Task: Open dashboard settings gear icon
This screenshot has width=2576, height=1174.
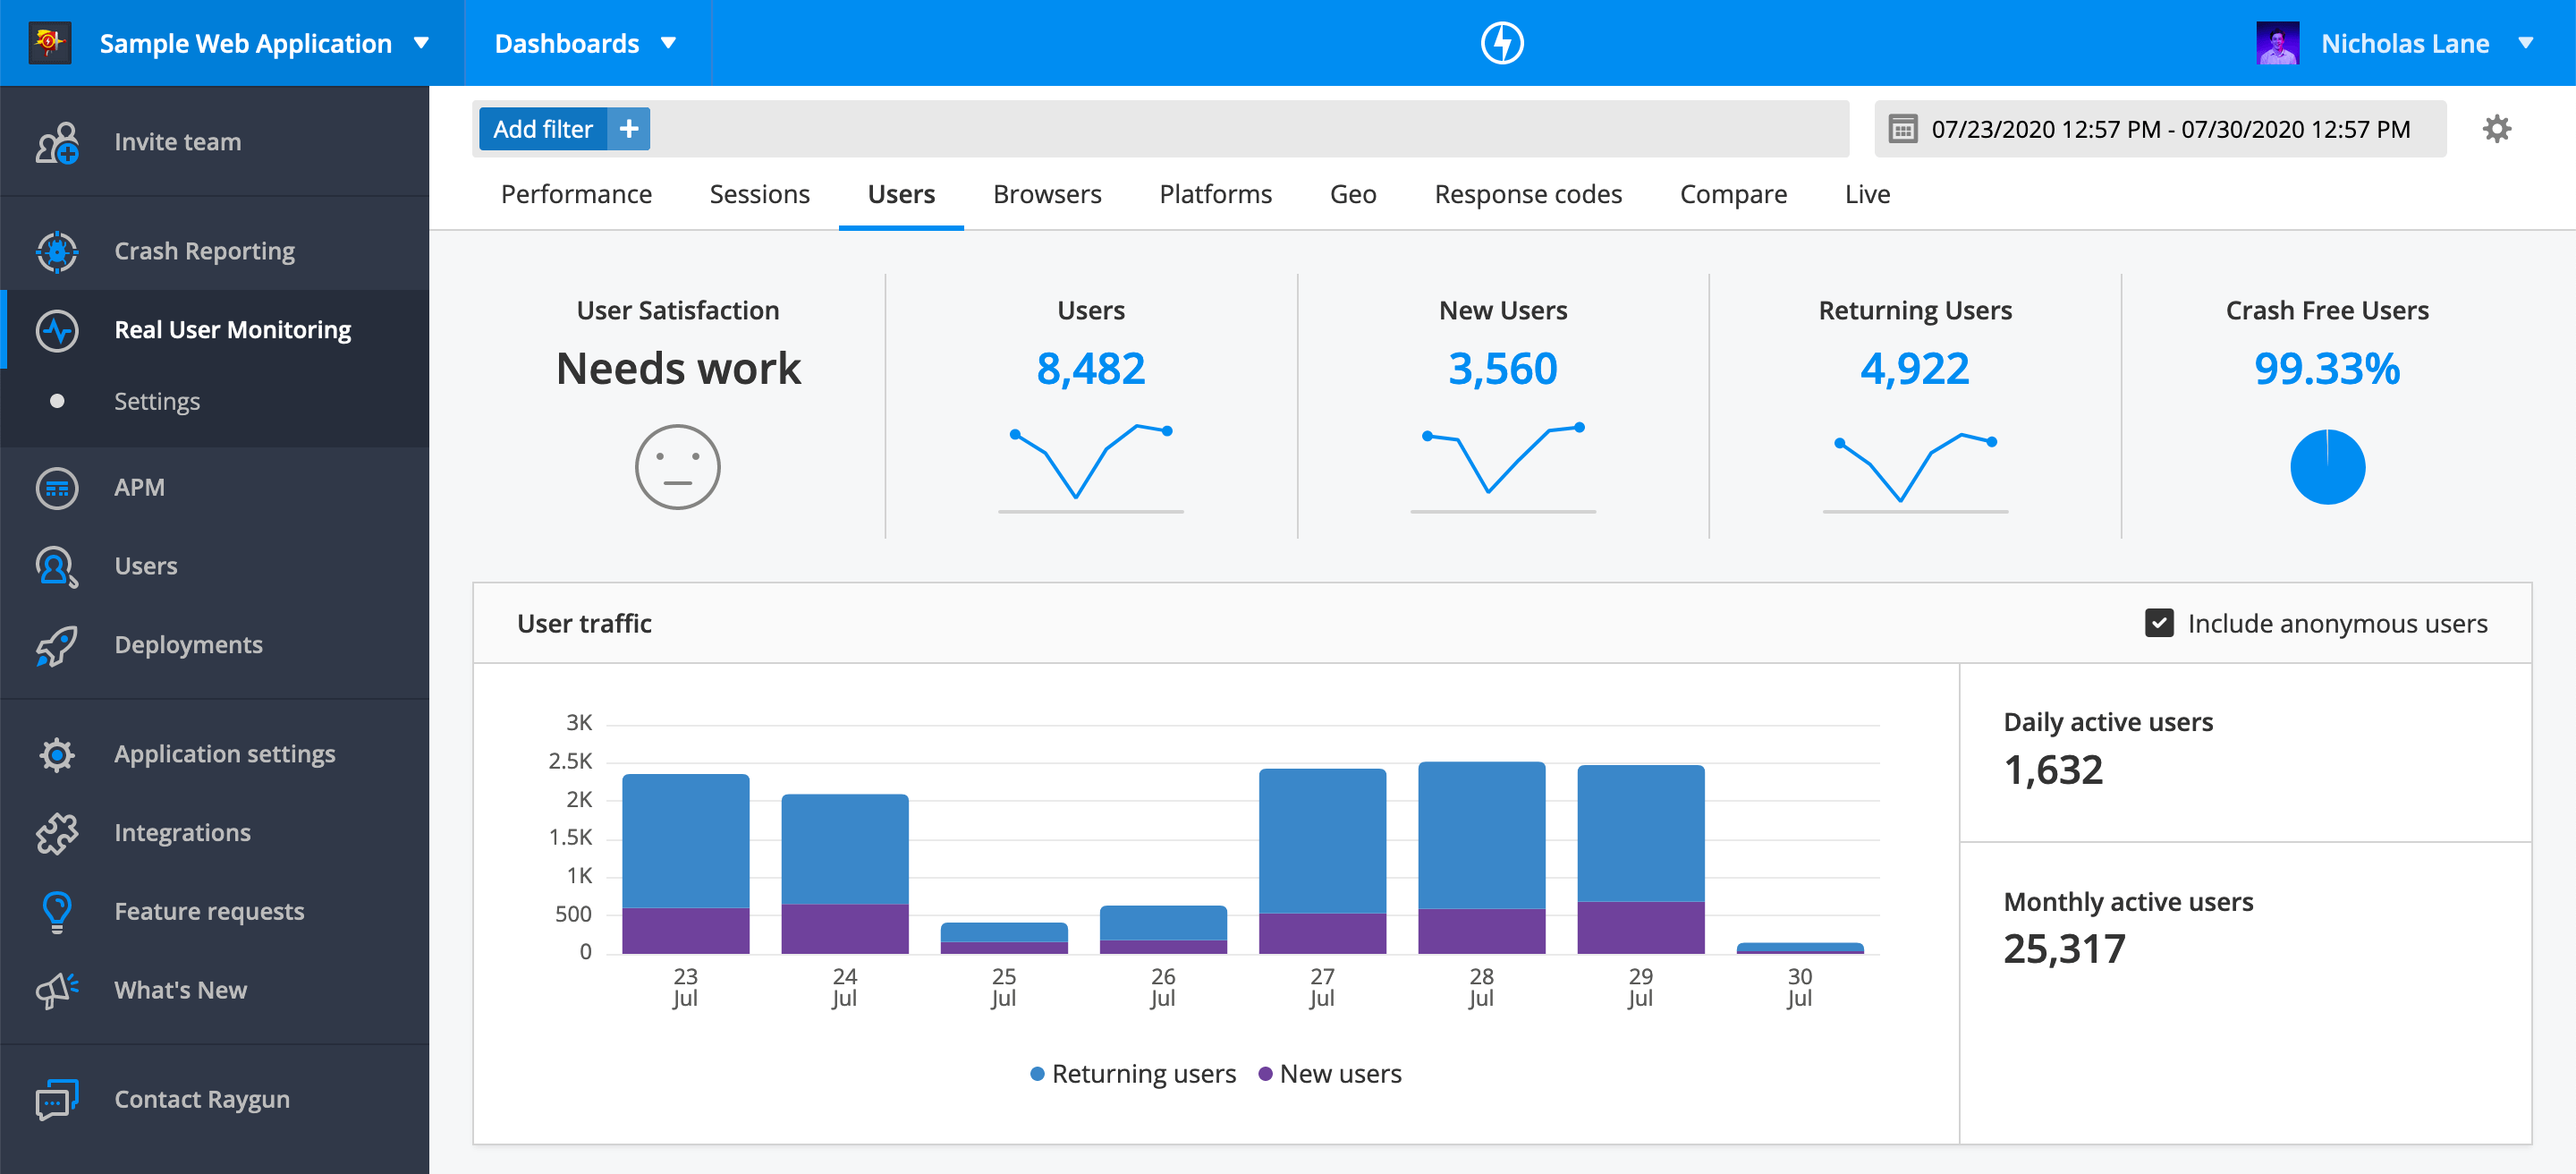Action: click(2496, 129)
